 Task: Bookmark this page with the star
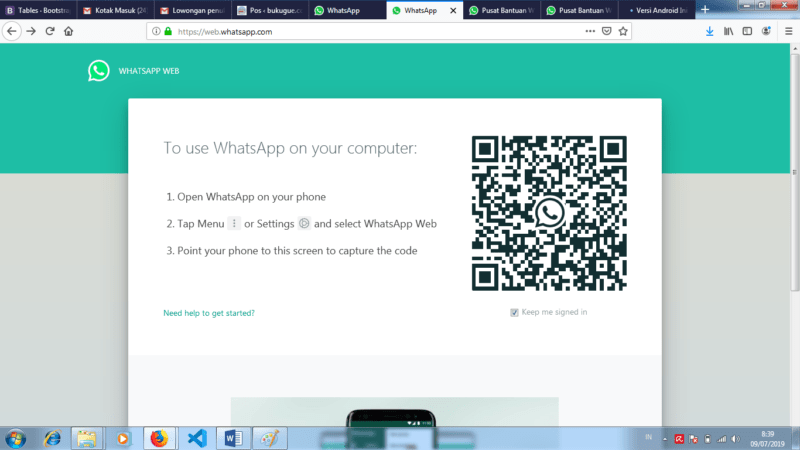click(x=623, y=31)
